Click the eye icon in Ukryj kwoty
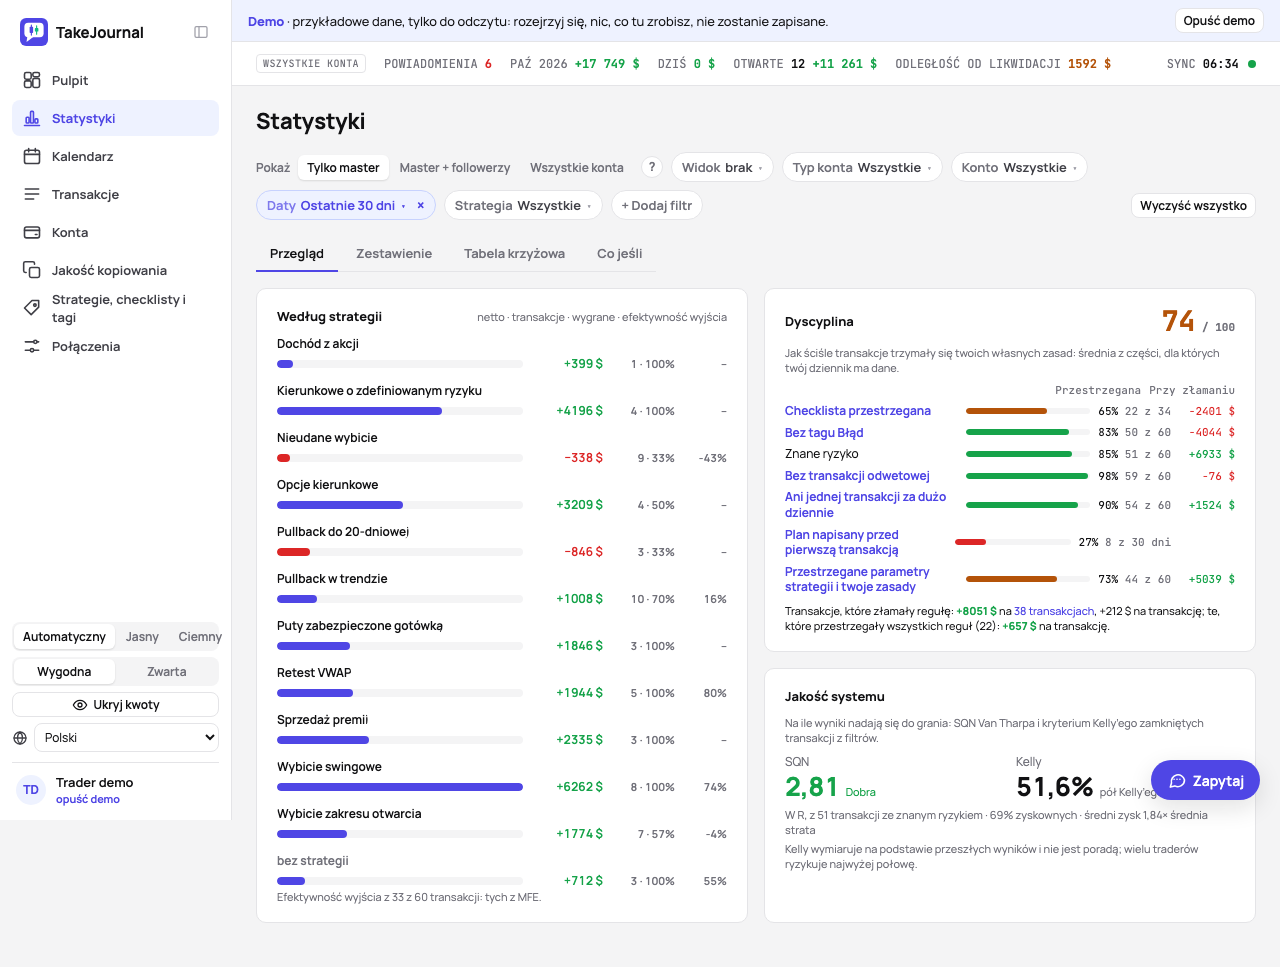The height and width of the screenshot is (967, 1280). [80, 705]
